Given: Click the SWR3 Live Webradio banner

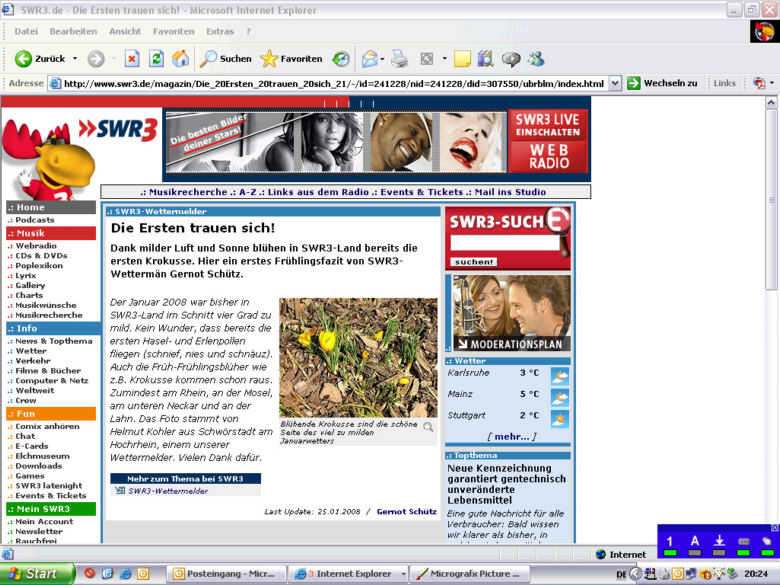Looking at the screenshot, I should [548, 141].
